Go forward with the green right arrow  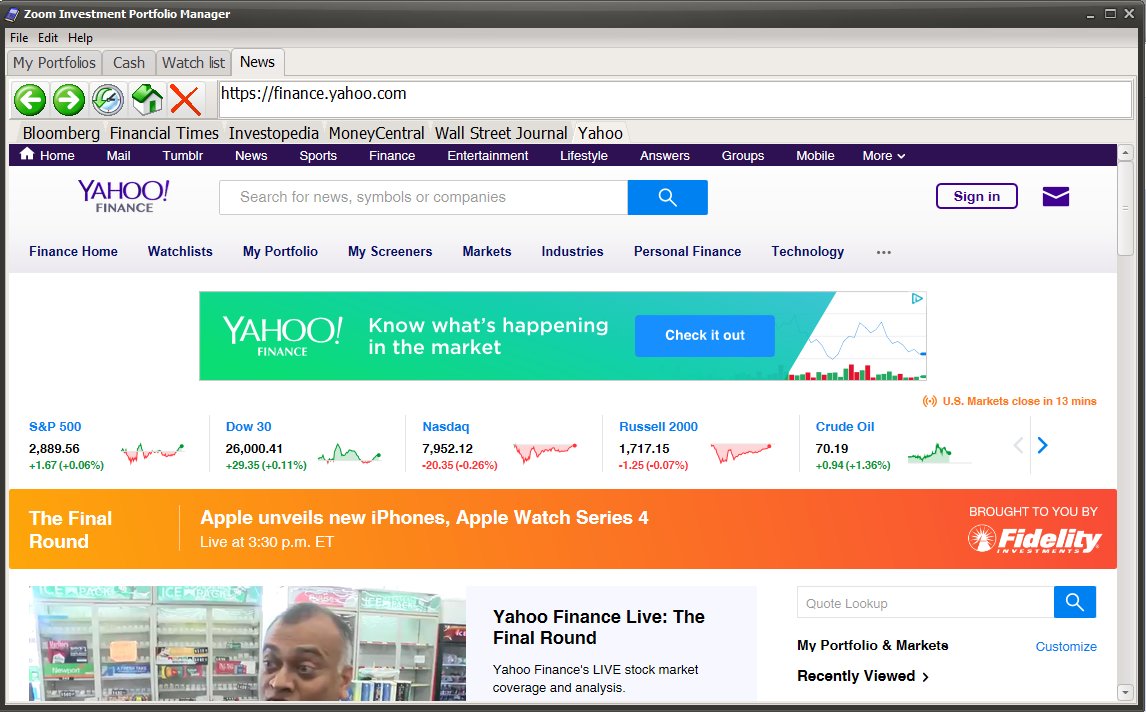tap(69, 99)
